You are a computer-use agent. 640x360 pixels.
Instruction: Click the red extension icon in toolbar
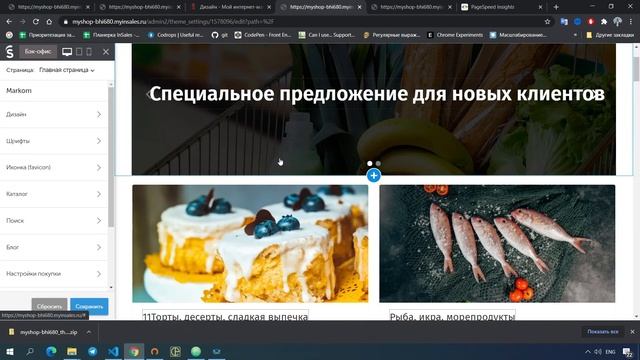[x=590, y=22]
